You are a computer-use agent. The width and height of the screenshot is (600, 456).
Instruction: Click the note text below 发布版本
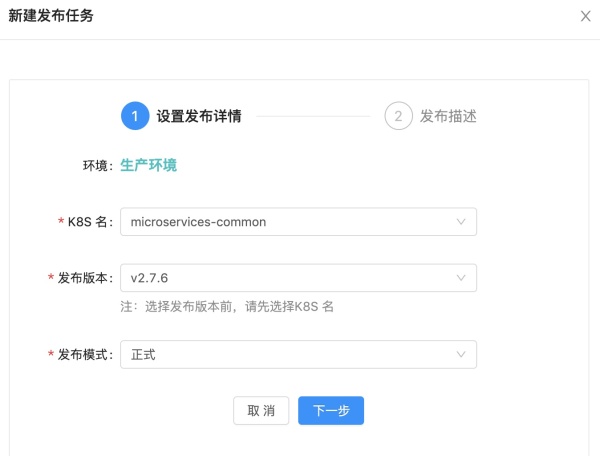pyautogui.click(x=227, y=306)
